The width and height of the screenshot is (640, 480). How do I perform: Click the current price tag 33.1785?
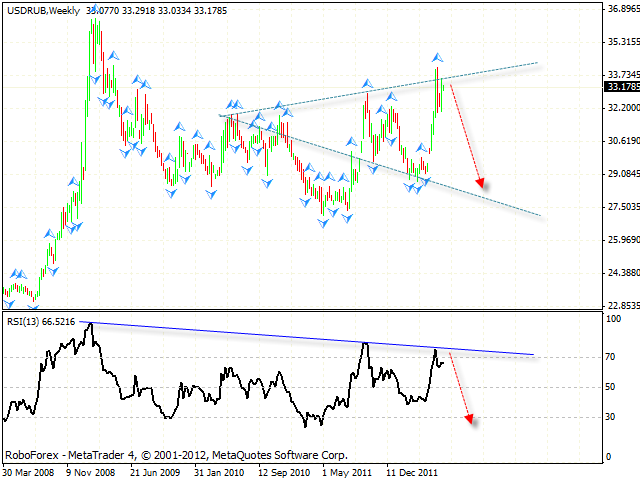(622, 86)
